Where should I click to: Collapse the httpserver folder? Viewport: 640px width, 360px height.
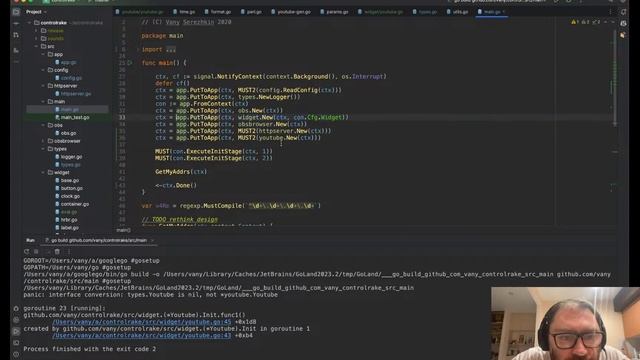tap(43, 86)
